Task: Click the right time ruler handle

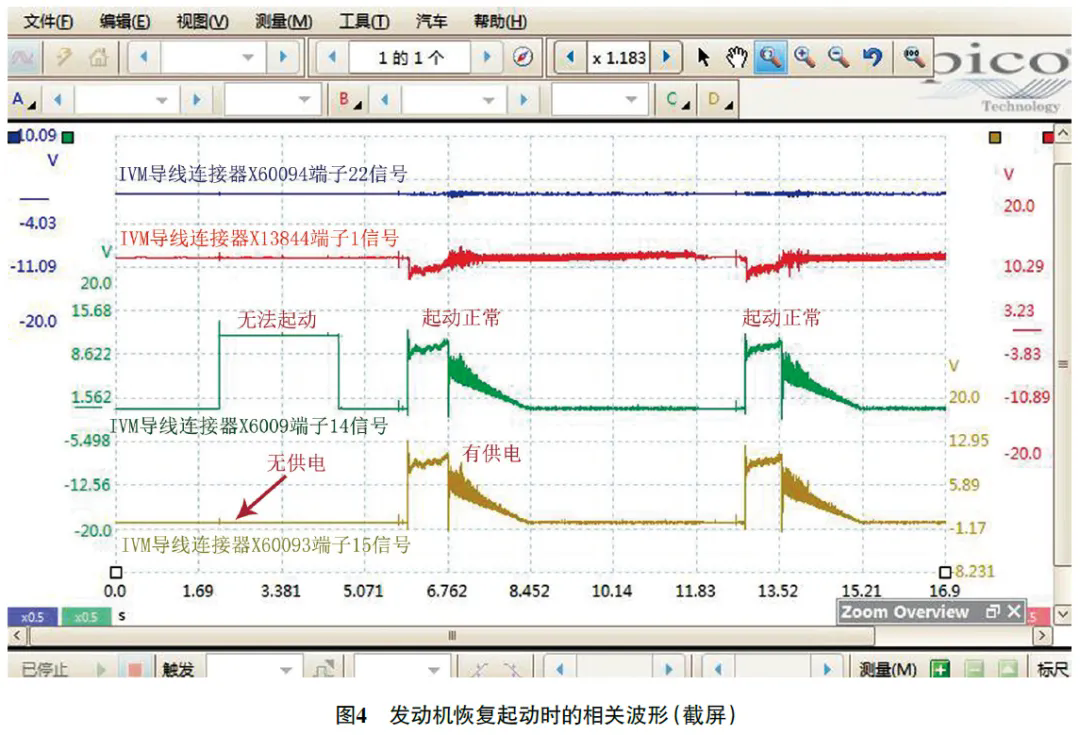Action: tap(945, 572)
